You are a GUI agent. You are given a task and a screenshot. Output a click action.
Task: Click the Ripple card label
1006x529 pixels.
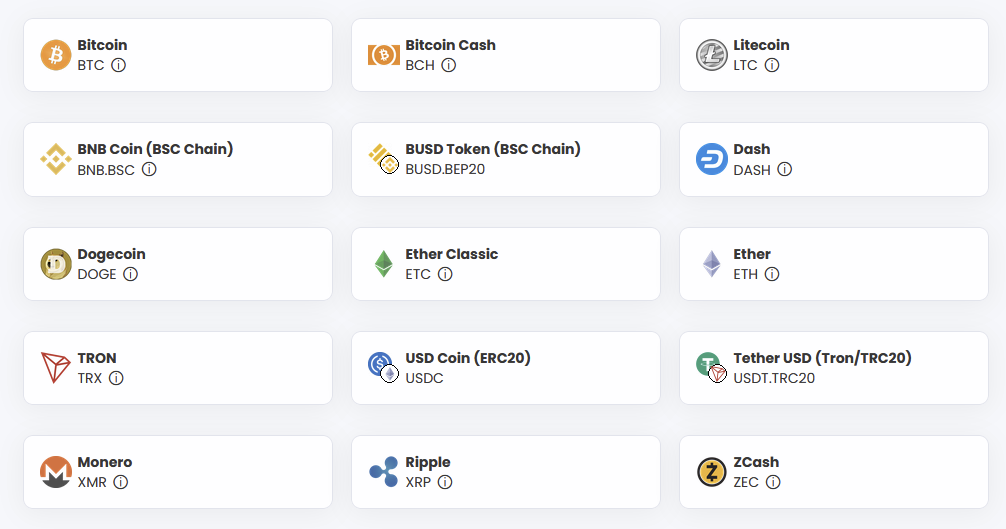pos(428,462)
